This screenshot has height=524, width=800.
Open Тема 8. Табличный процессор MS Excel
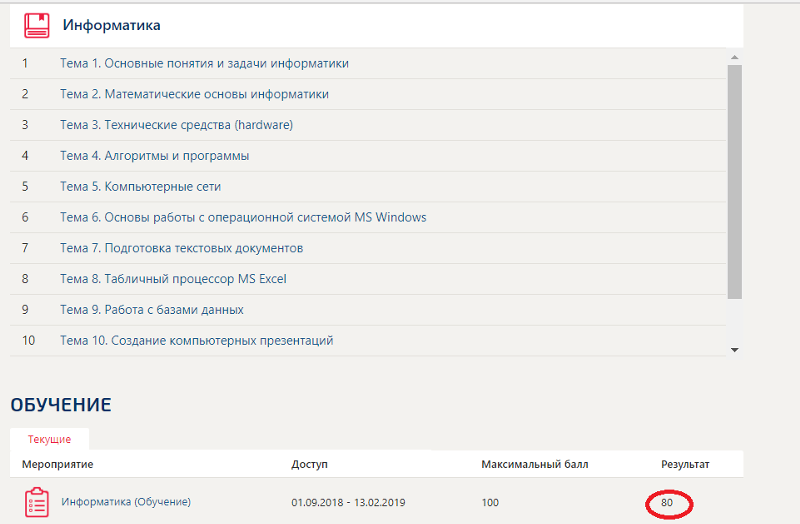point(173,279)
